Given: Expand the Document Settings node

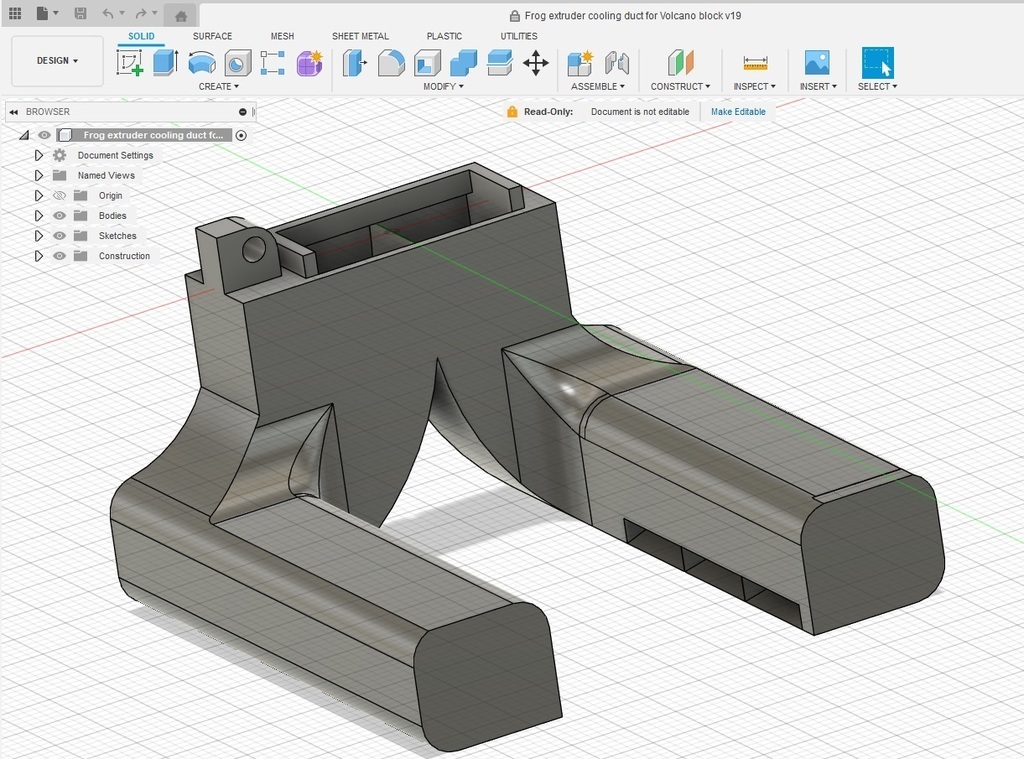Looking at the screenshot, I should [x=39, y=156].
